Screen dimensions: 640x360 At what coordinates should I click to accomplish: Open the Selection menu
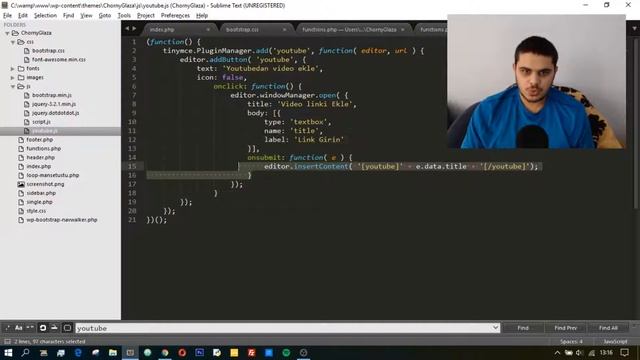(45, 16)
